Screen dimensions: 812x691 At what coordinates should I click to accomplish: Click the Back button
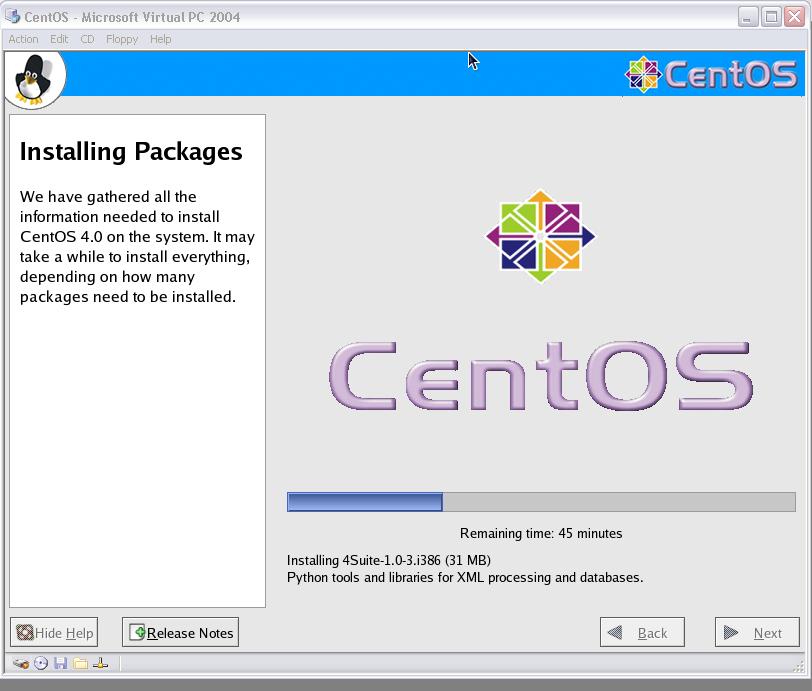click(x=642, y=632)
